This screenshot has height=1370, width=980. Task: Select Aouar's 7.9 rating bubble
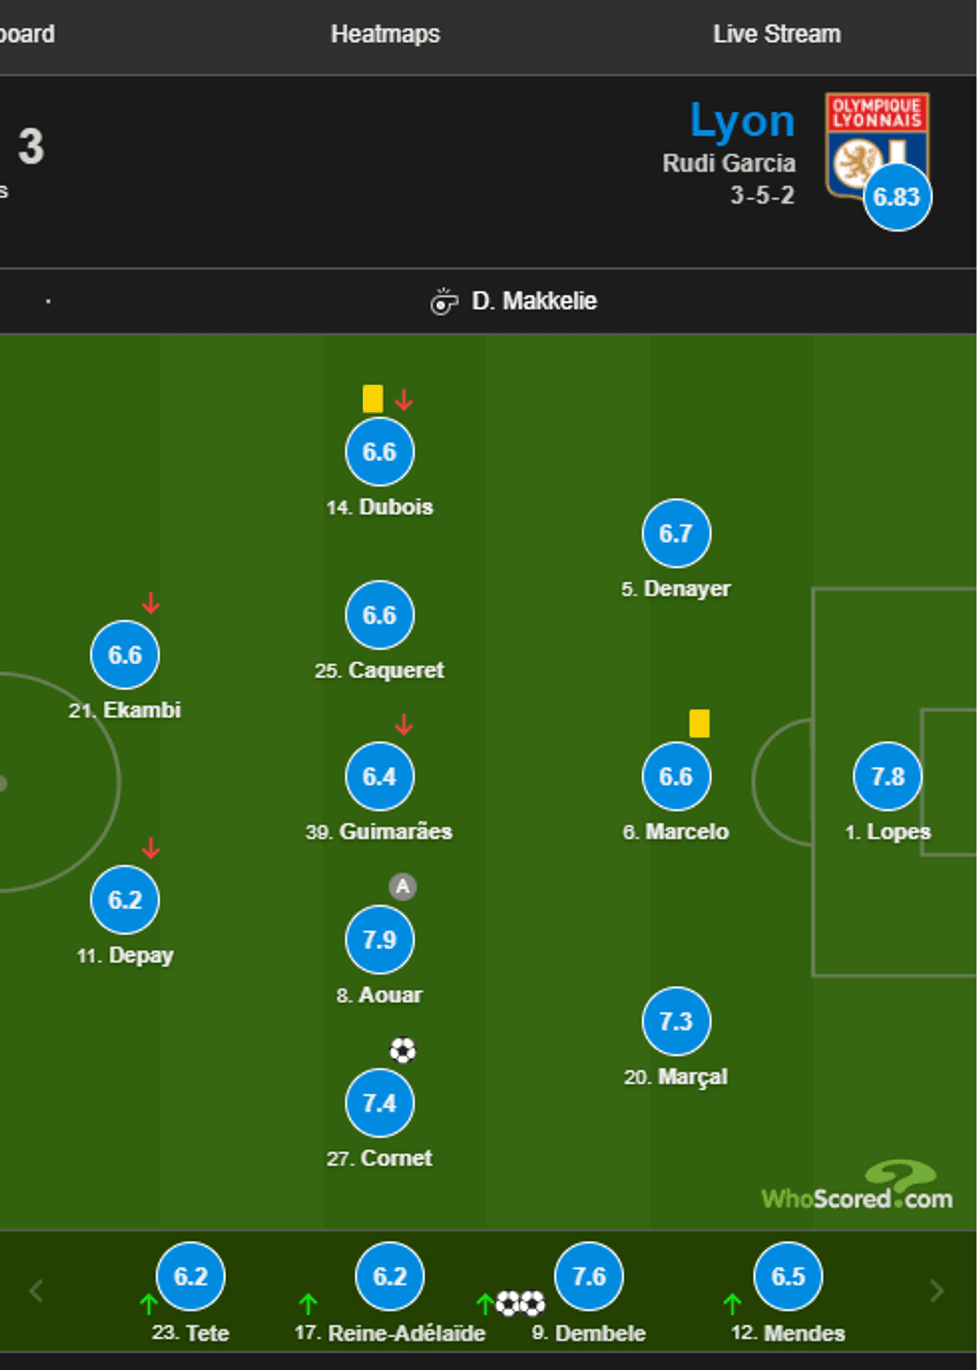coord(380,940)
